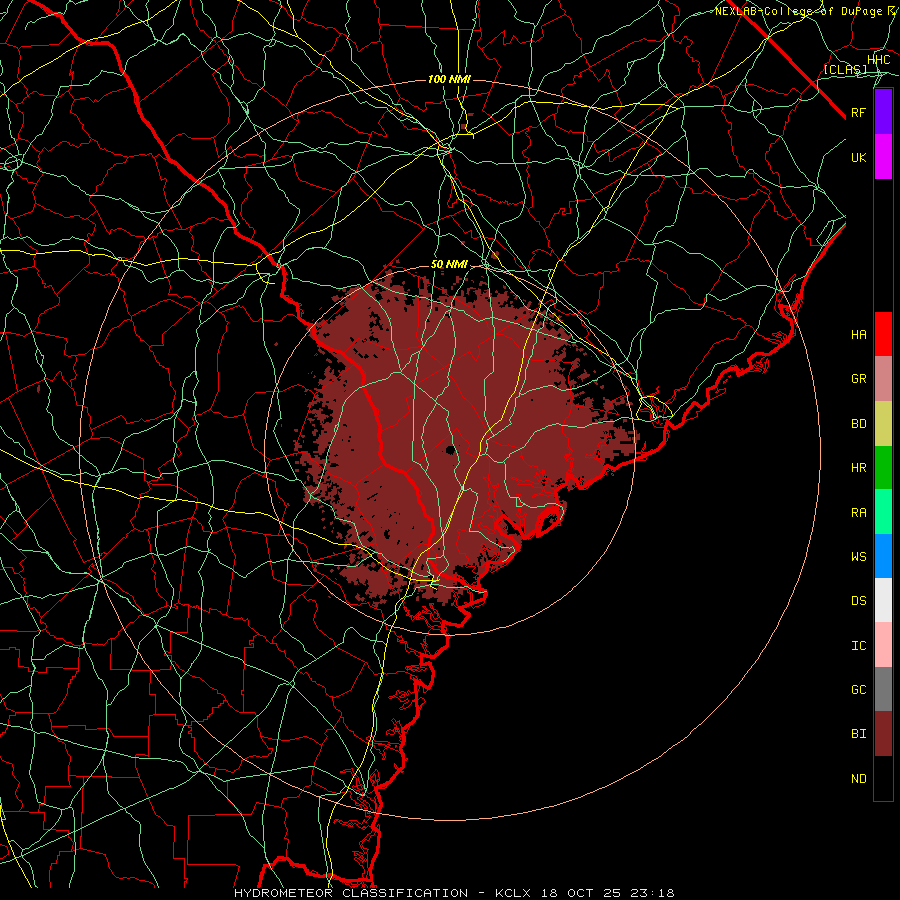This screenshot has height=900, width=900.
Task: Choose the blue WS legend color swatch
Action: (x=883, y=556)
